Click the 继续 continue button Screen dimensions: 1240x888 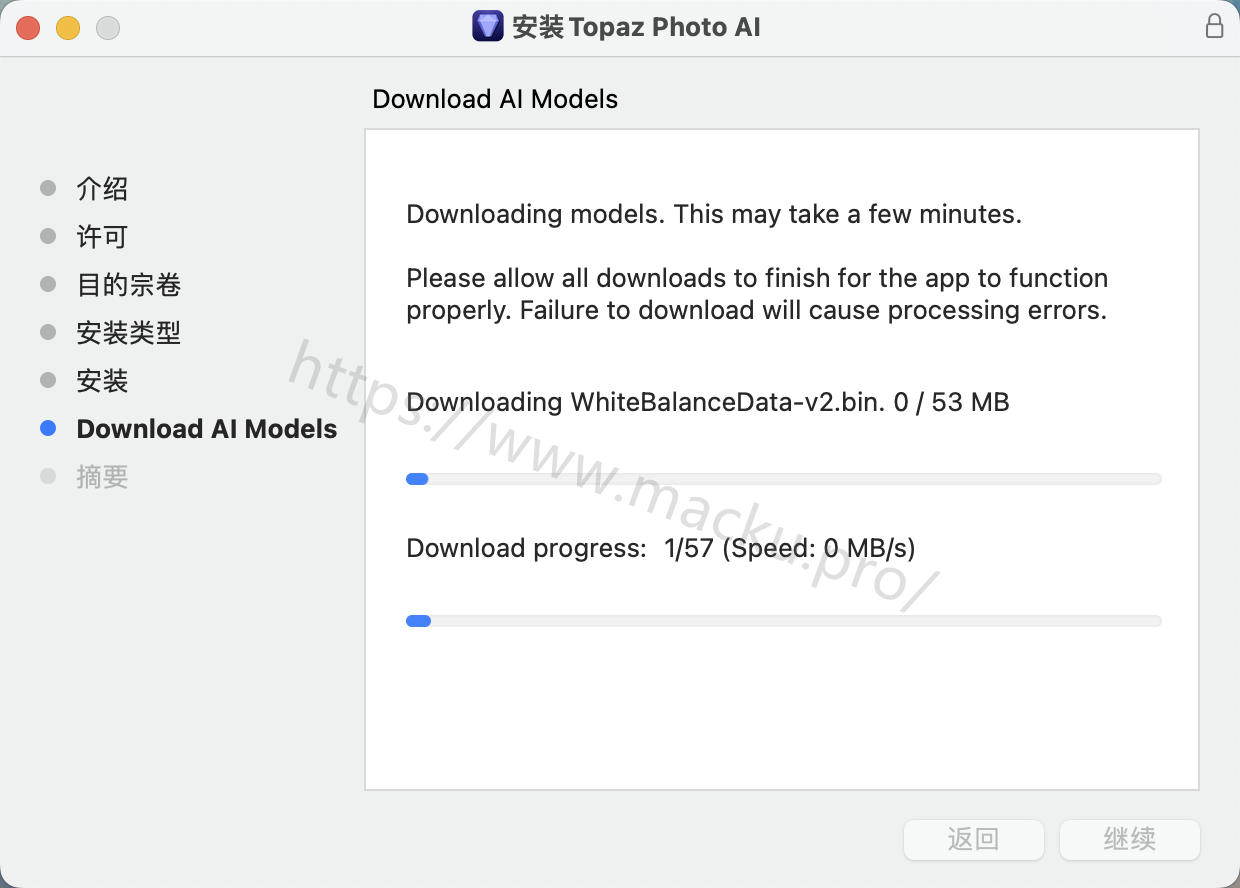pos(1129,839)
